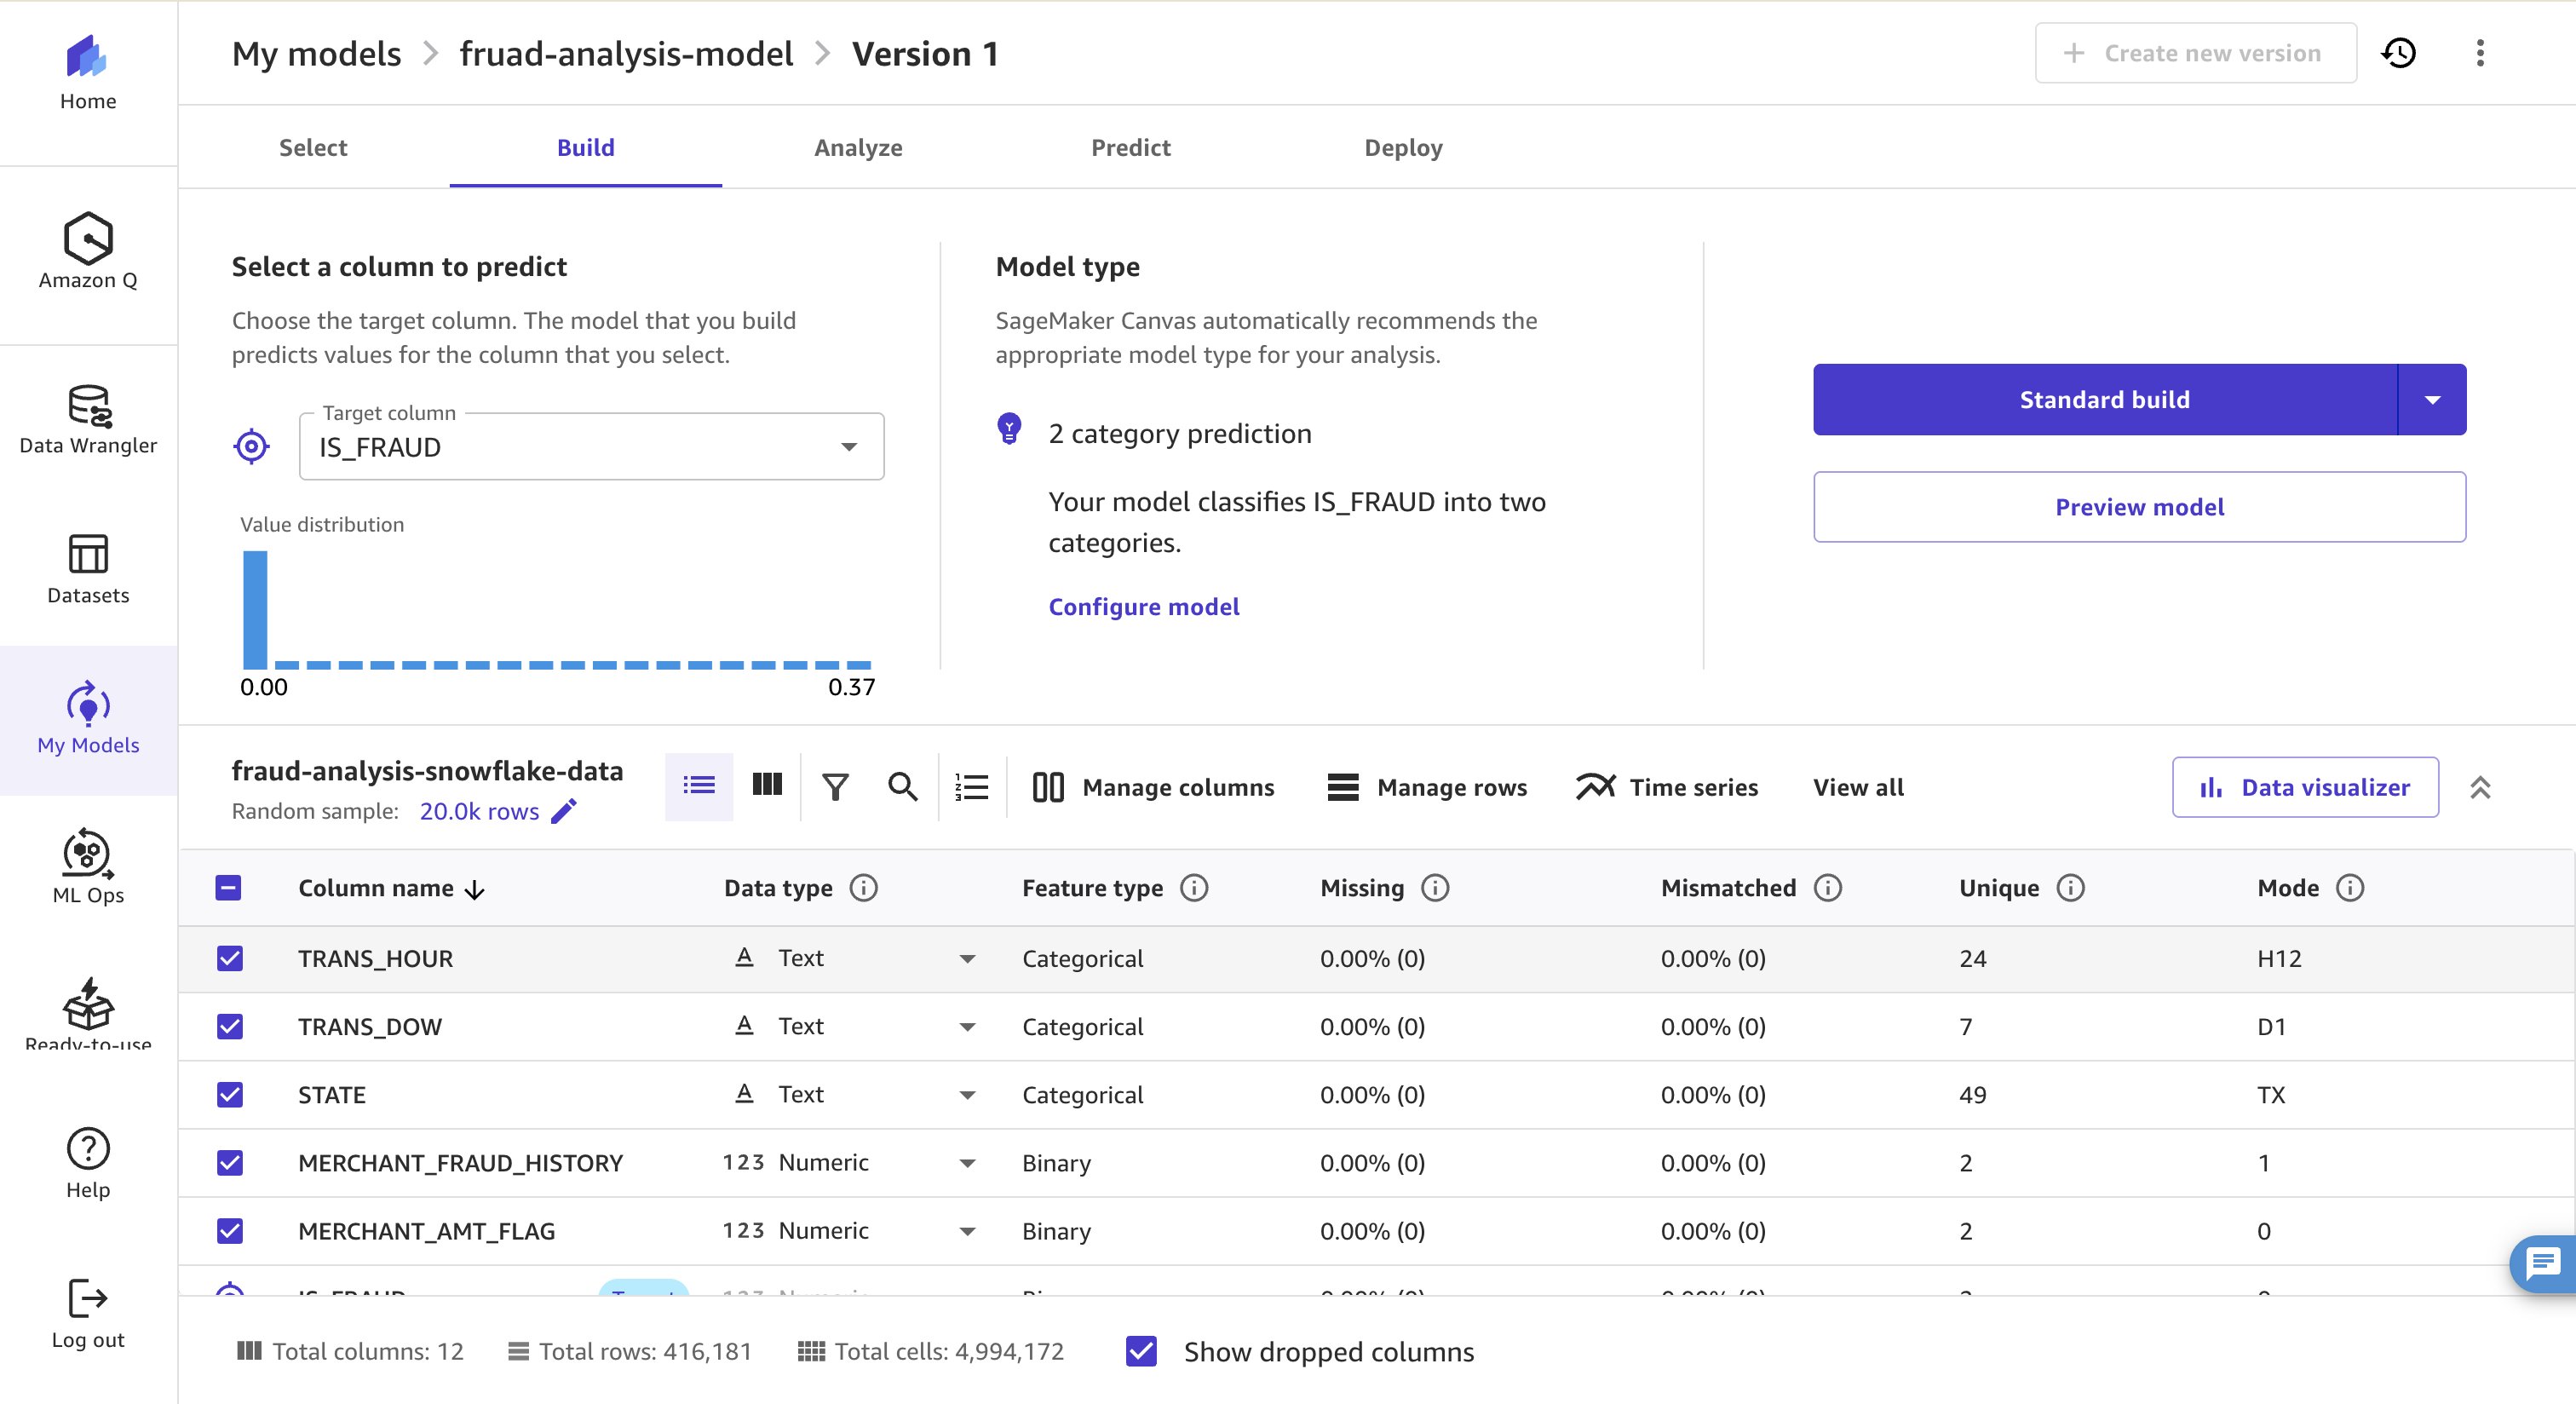The height and width of the screenshot is (1404, 2576).
Task: Select the Total rows: 416,181 text
Action: [x=644, y=1351]
